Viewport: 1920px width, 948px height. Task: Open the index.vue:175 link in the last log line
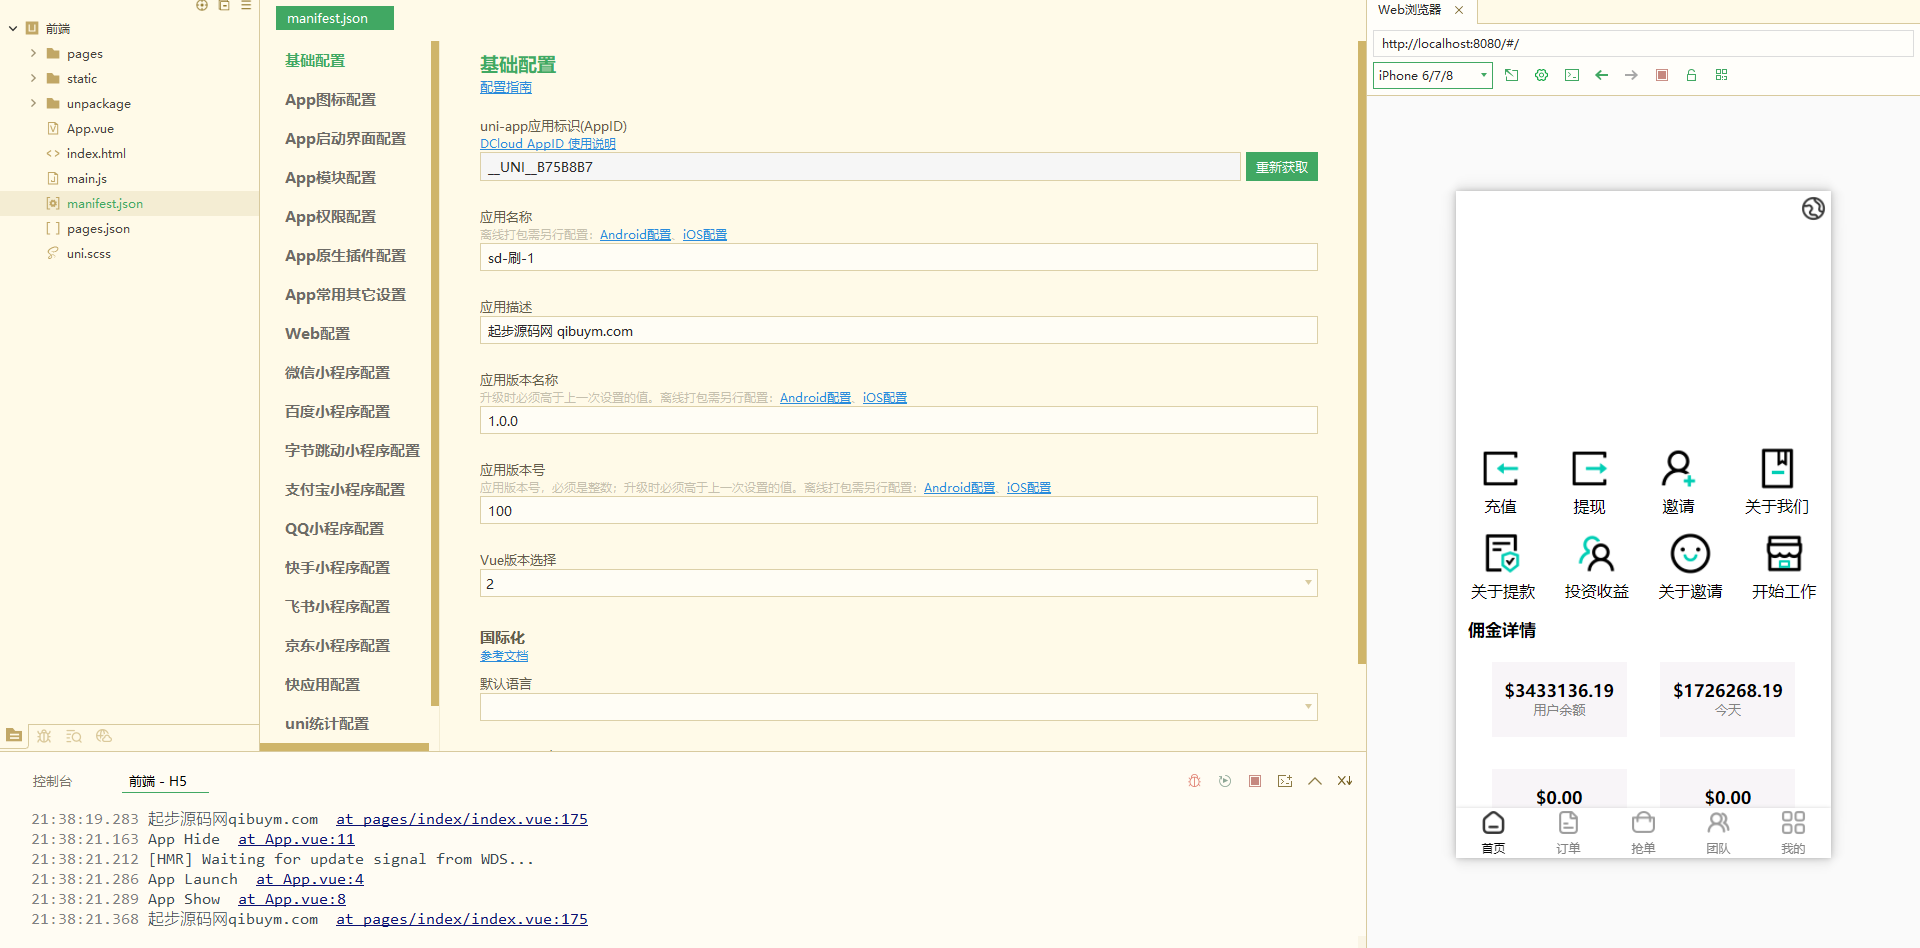[x=462, y=919]
